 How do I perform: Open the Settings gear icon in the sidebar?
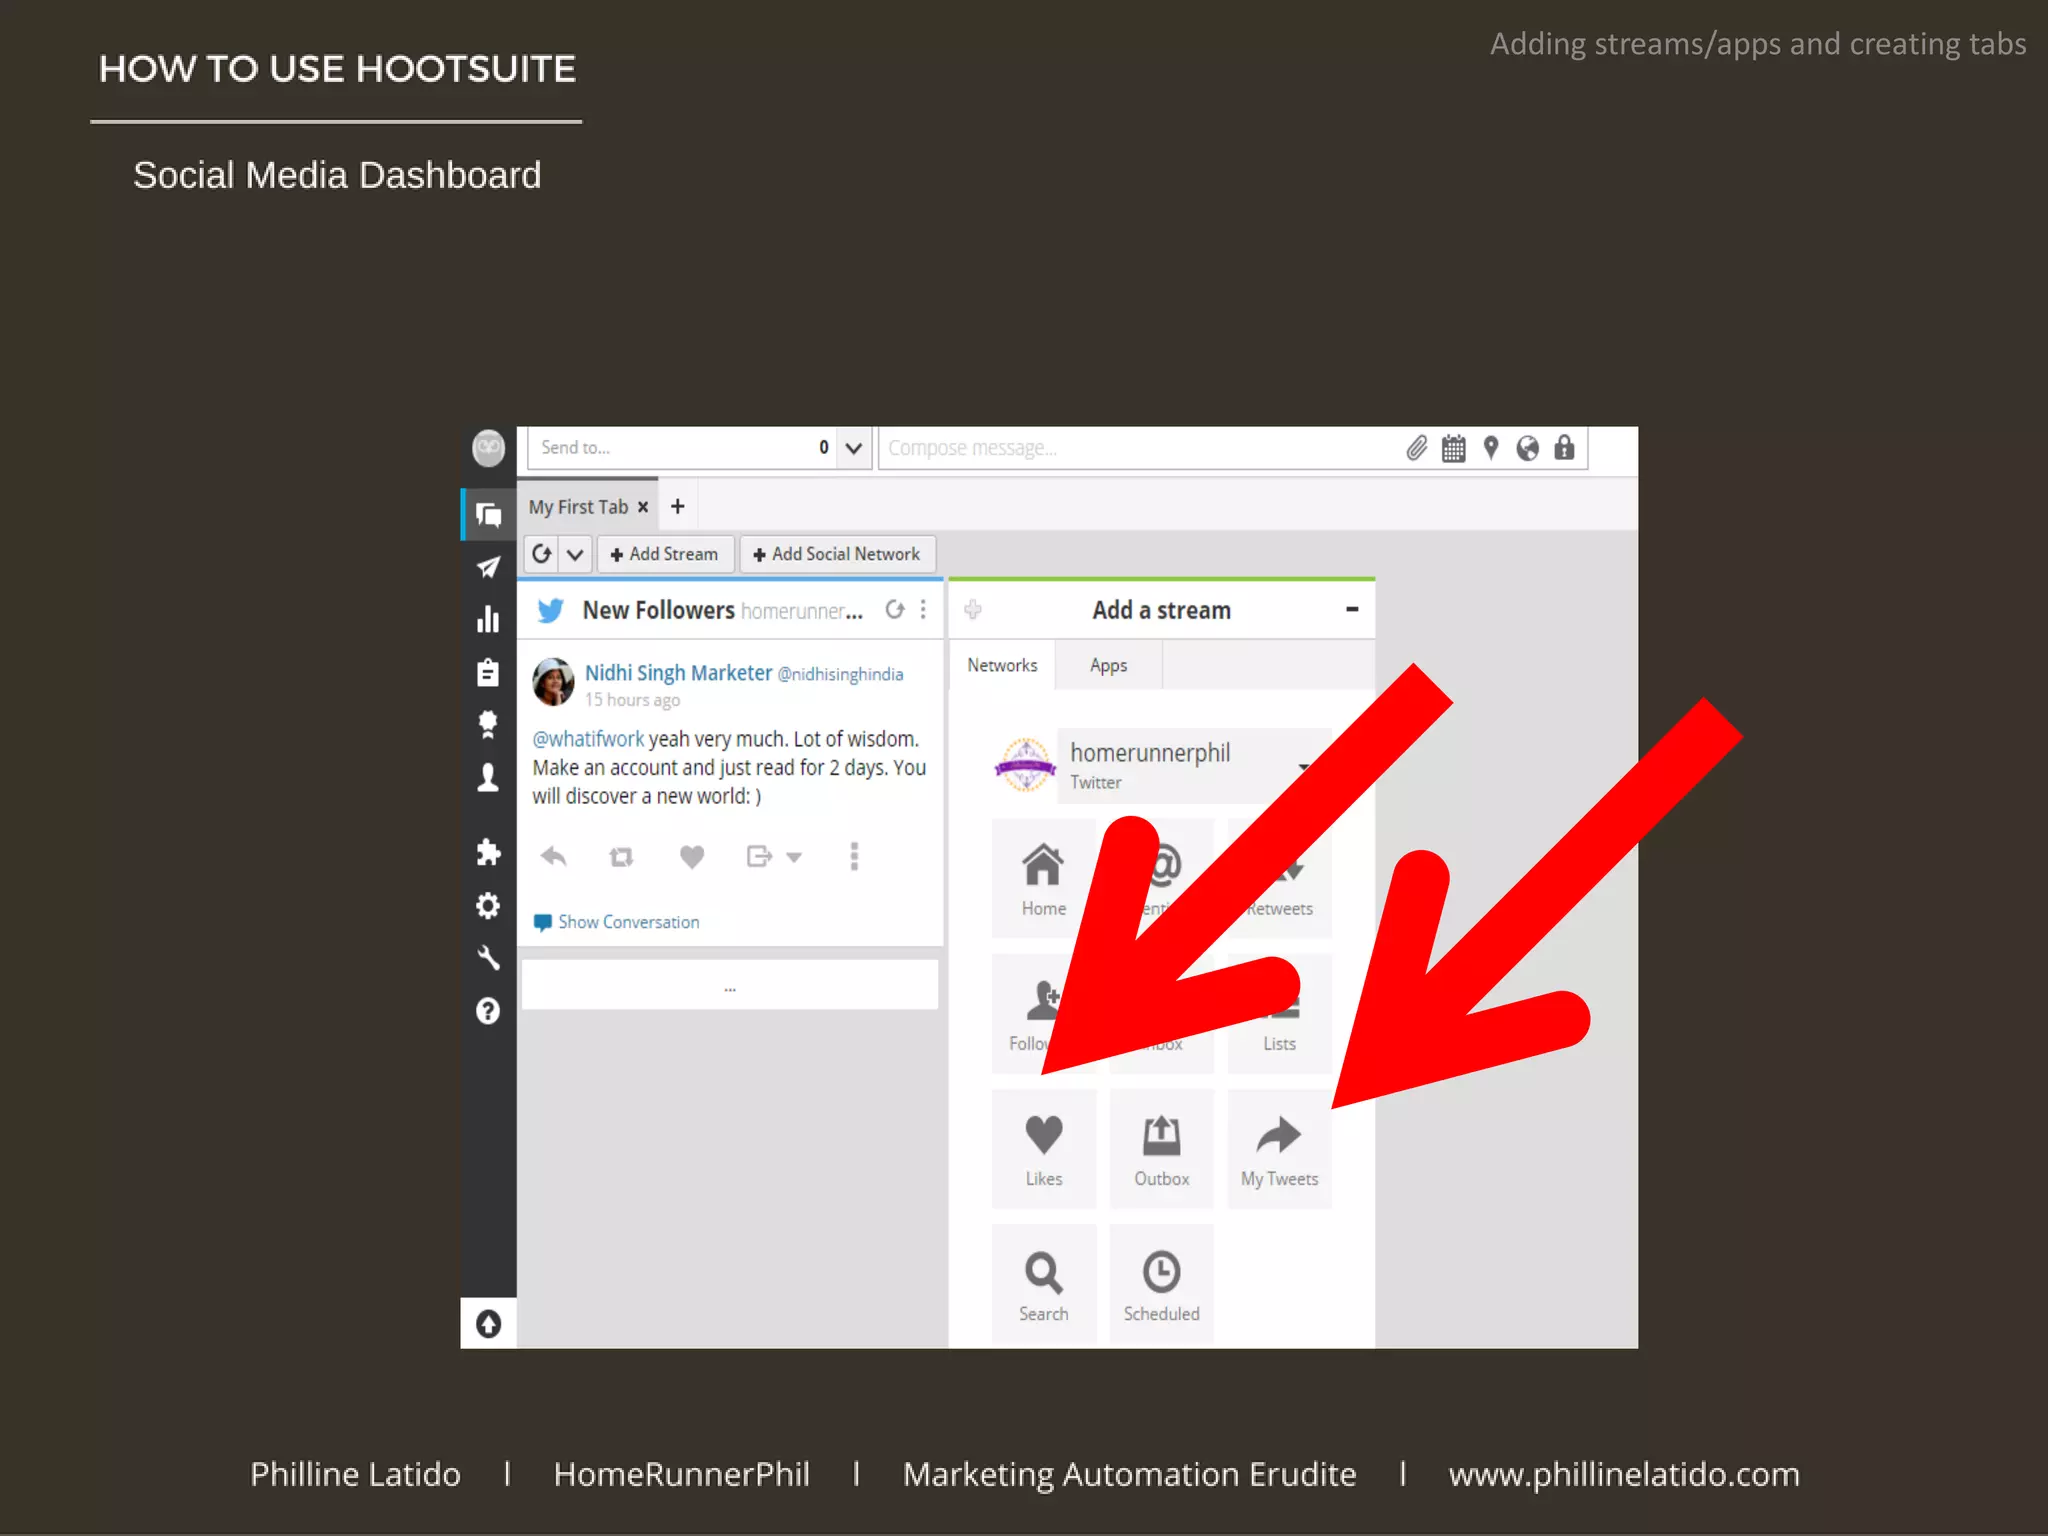pos(488,905)
